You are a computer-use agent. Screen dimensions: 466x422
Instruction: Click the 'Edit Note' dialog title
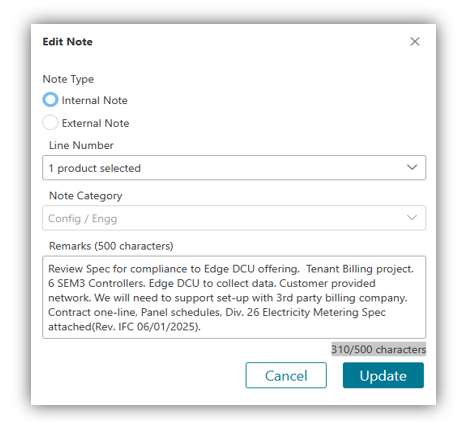68,42
